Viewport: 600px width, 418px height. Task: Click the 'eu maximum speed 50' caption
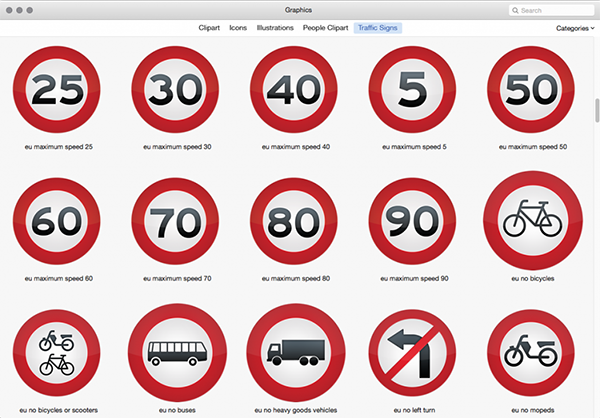[533, 147]
